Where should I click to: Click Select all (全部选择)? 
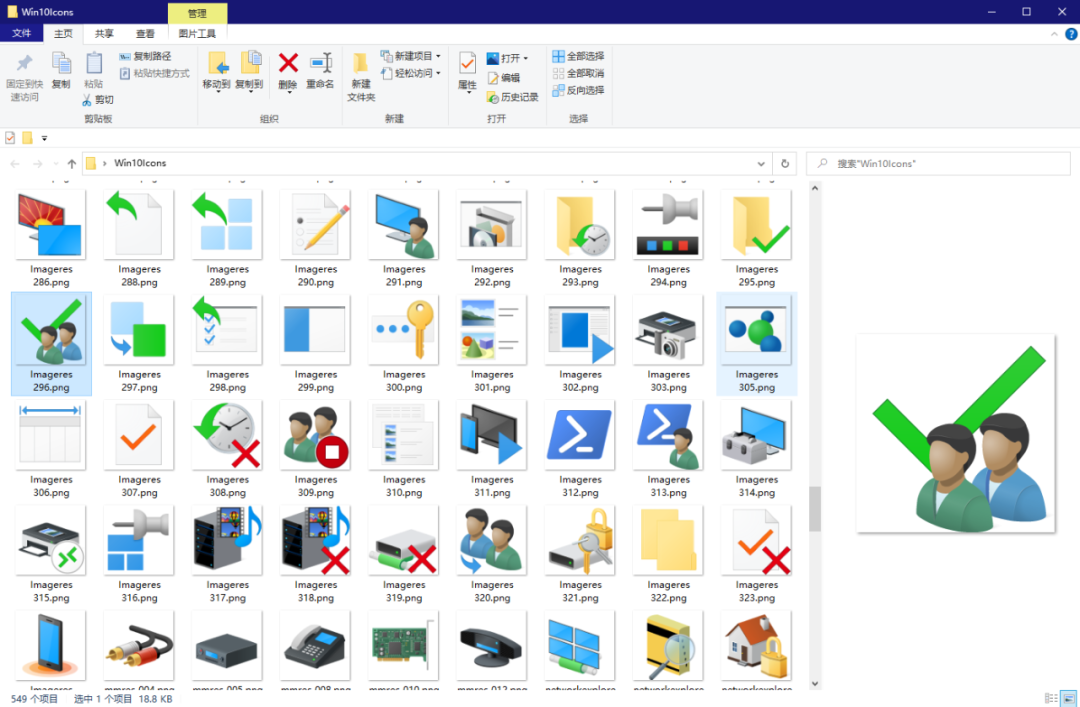pyautogui.click(x=579, y=57)
